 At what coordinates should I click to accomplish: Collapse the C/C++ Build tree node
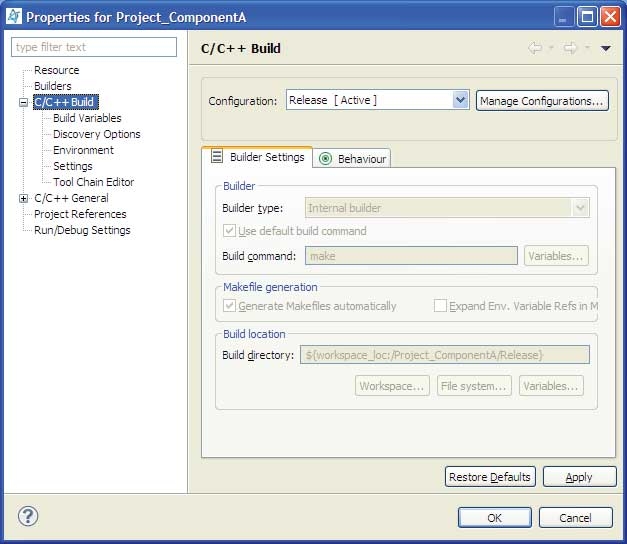pyautogui.click(x=24, y=102)
